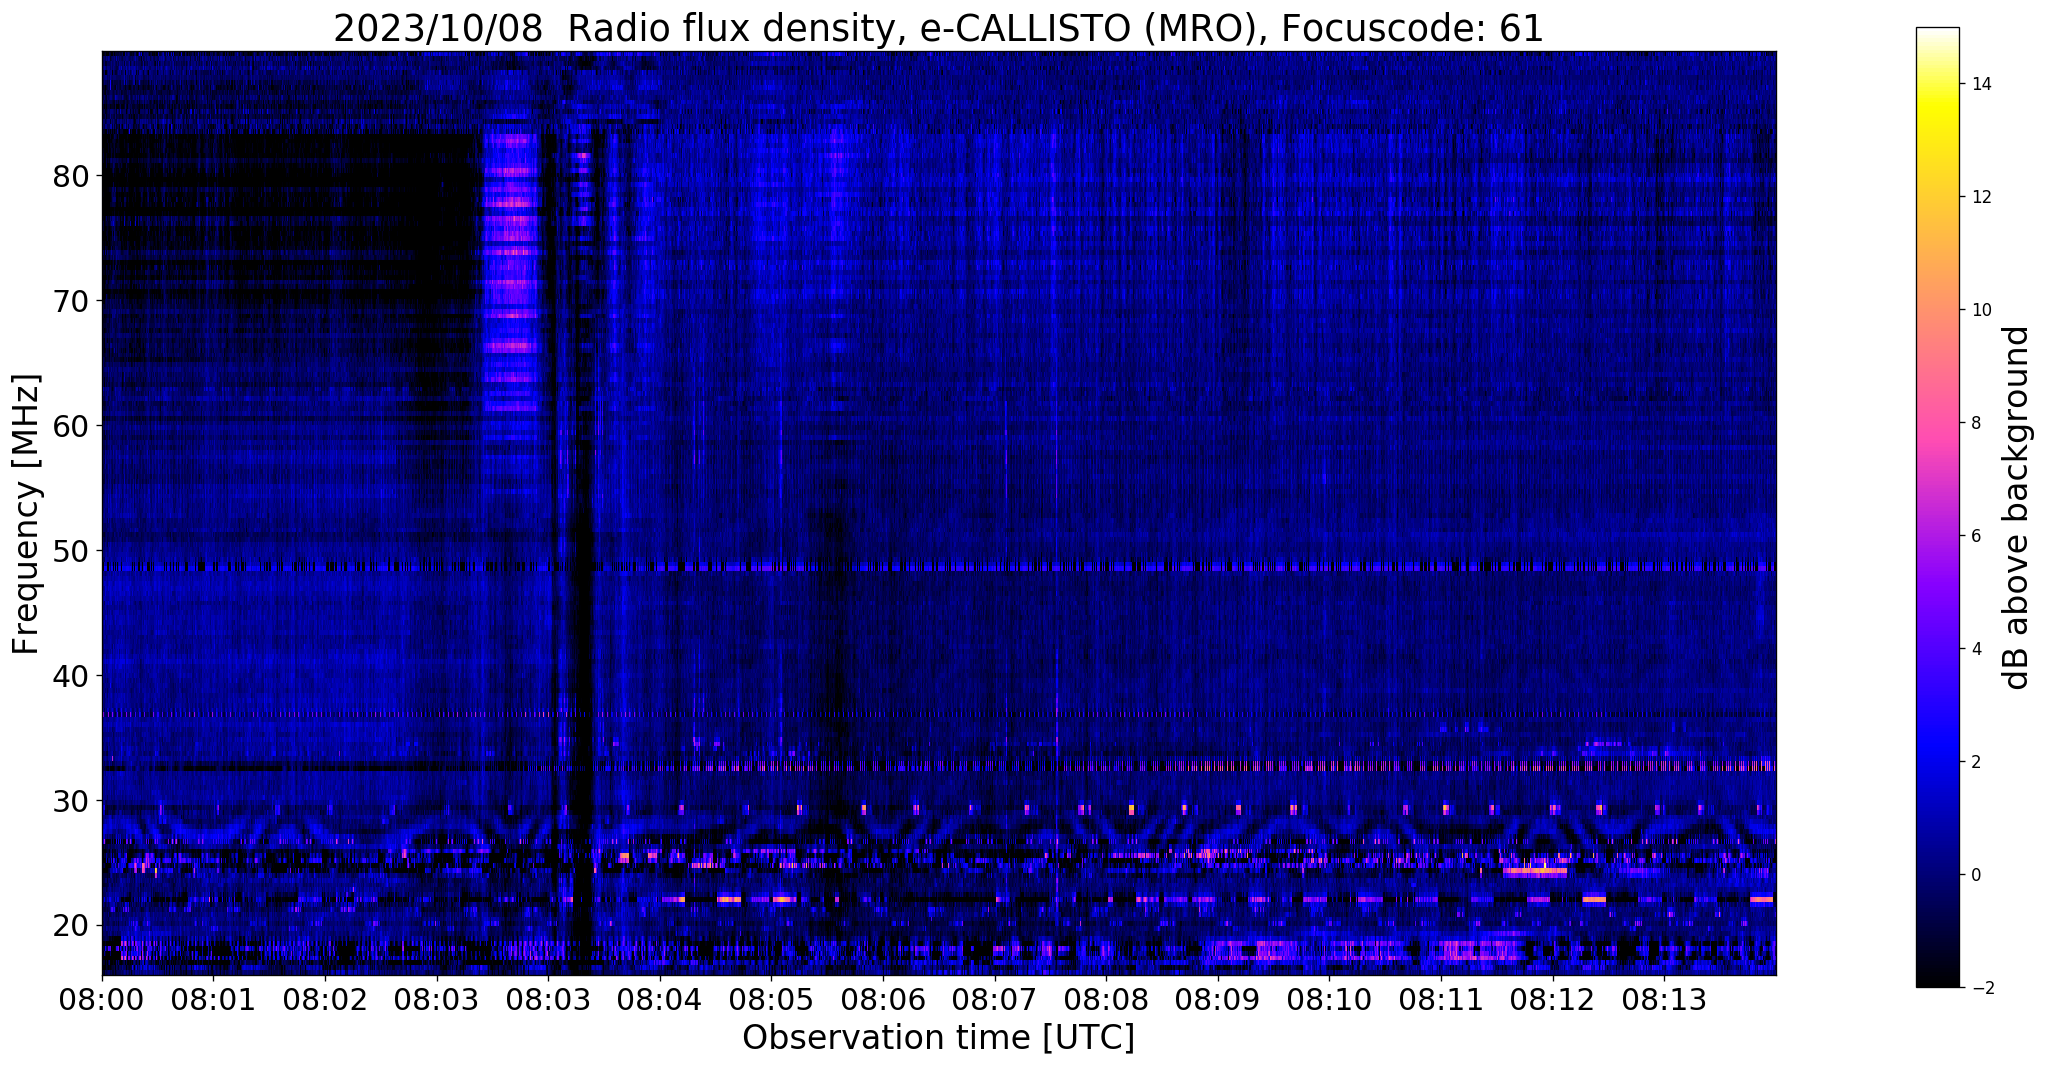
Task: Click the 40 tick on the frequency axis
Action: (x=70, y=676)
